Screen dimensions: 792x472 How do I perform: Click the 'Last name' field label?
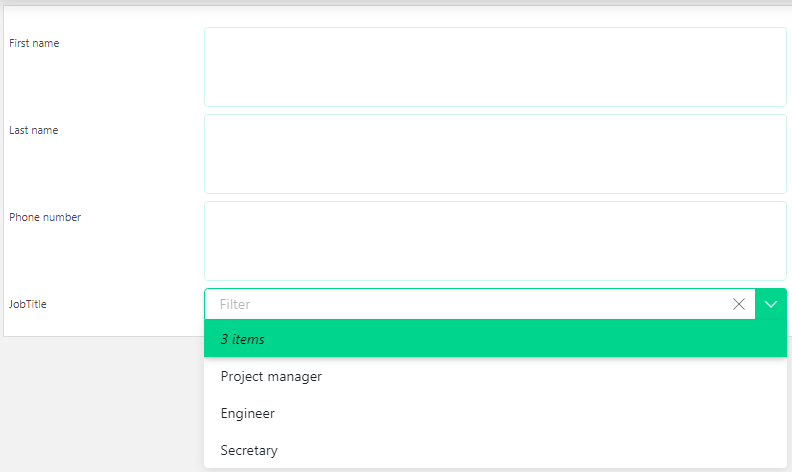[33, 130]
